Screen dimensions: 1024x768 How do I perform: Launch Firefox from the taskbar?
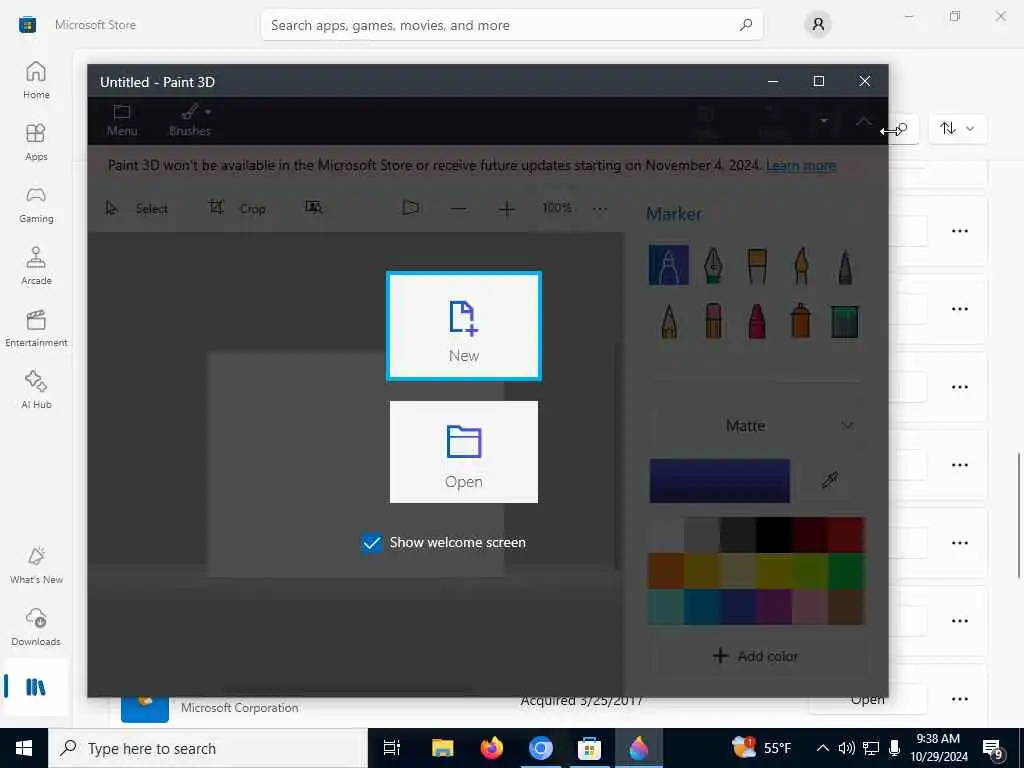tap(492, 748)
